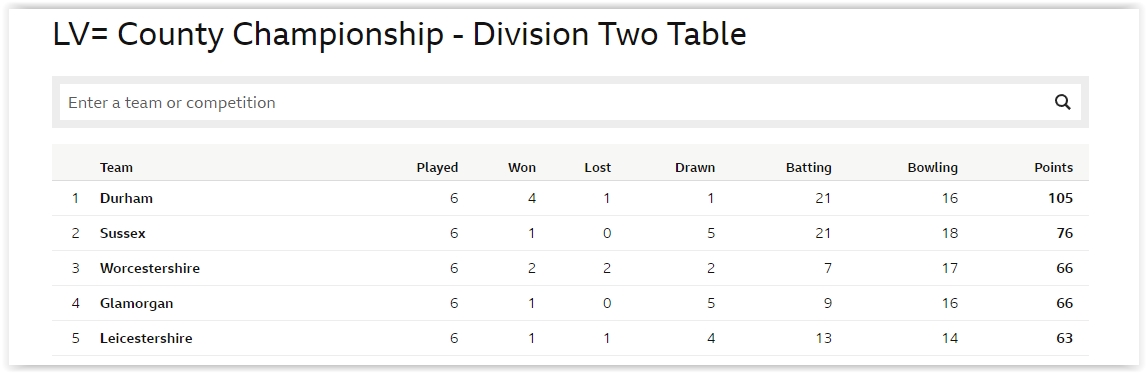Click the Lost column header

(x=598, y=167)
